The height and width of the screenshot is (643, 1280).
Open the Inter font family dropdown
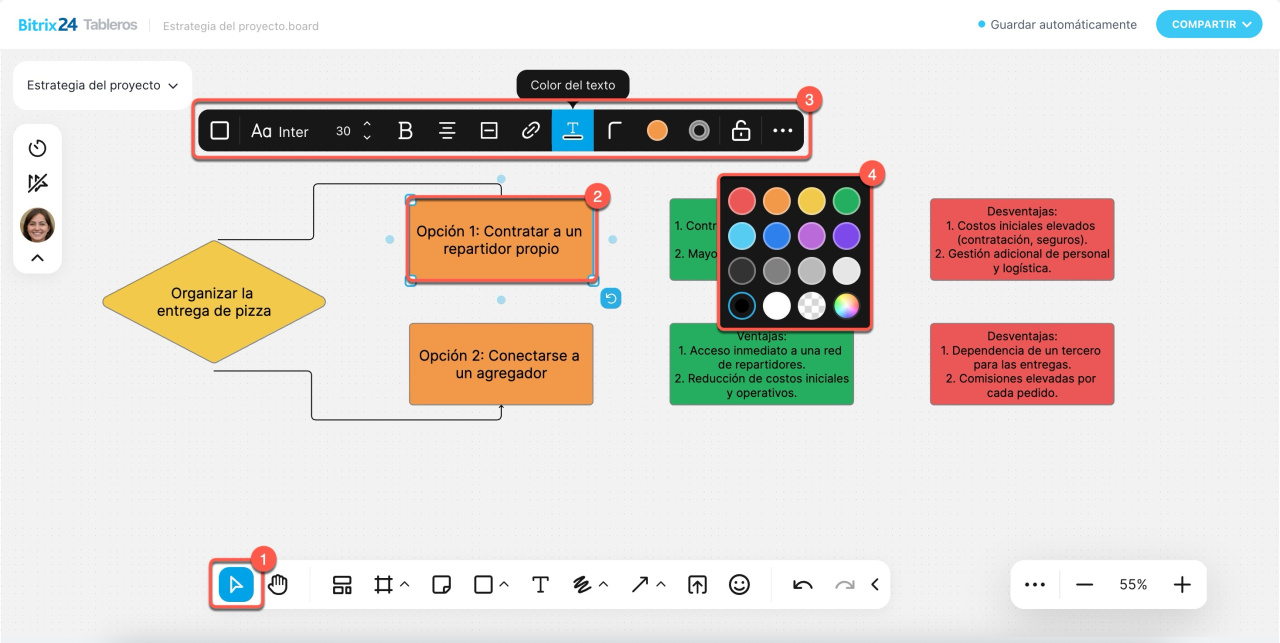[280, 131]
